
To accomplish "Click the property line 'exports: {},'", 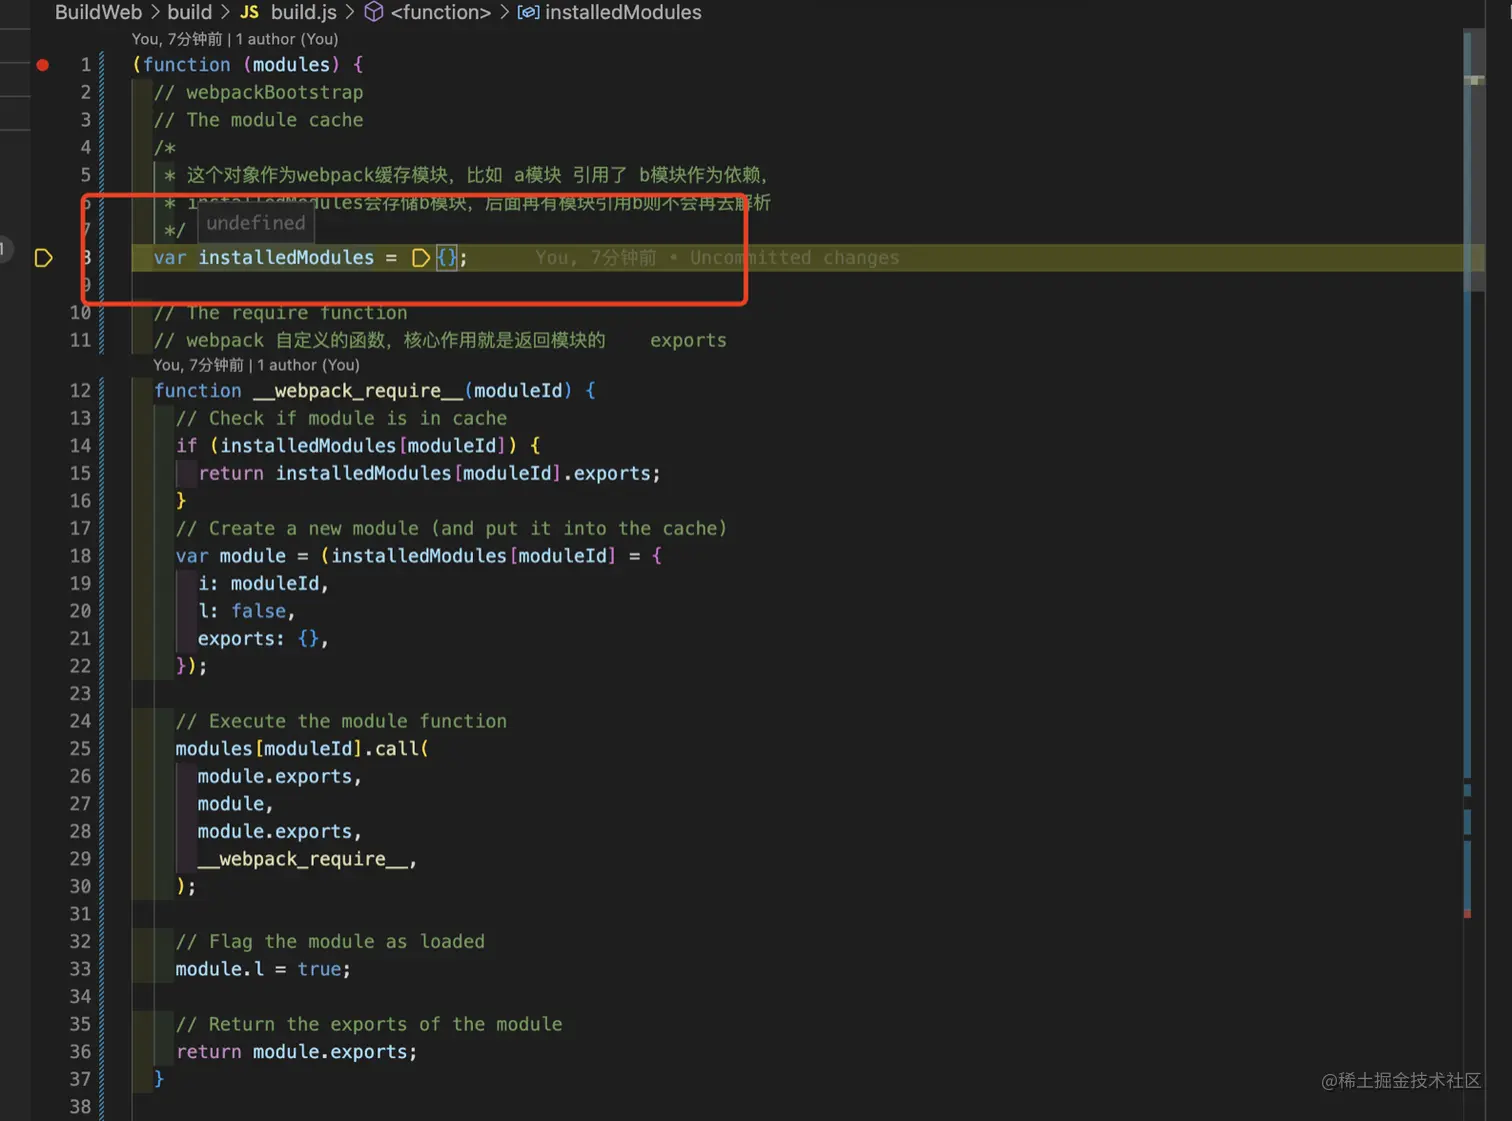I will click(263, 638).
